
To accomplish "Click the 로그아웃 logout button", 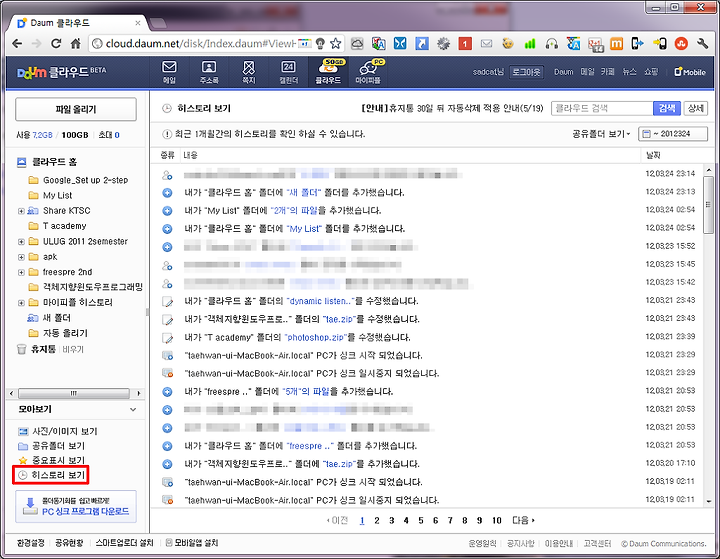I will coord(526,72).
